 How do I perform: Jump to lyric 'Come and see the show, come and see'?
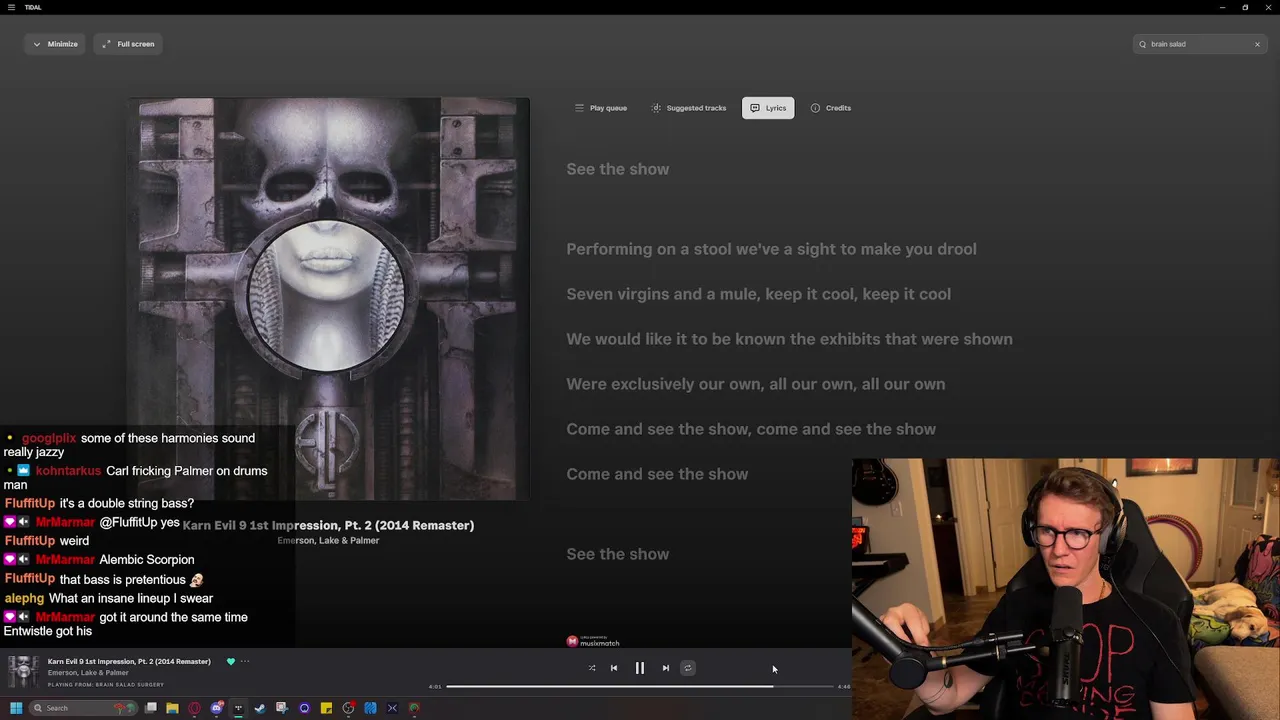click(751, 429)
